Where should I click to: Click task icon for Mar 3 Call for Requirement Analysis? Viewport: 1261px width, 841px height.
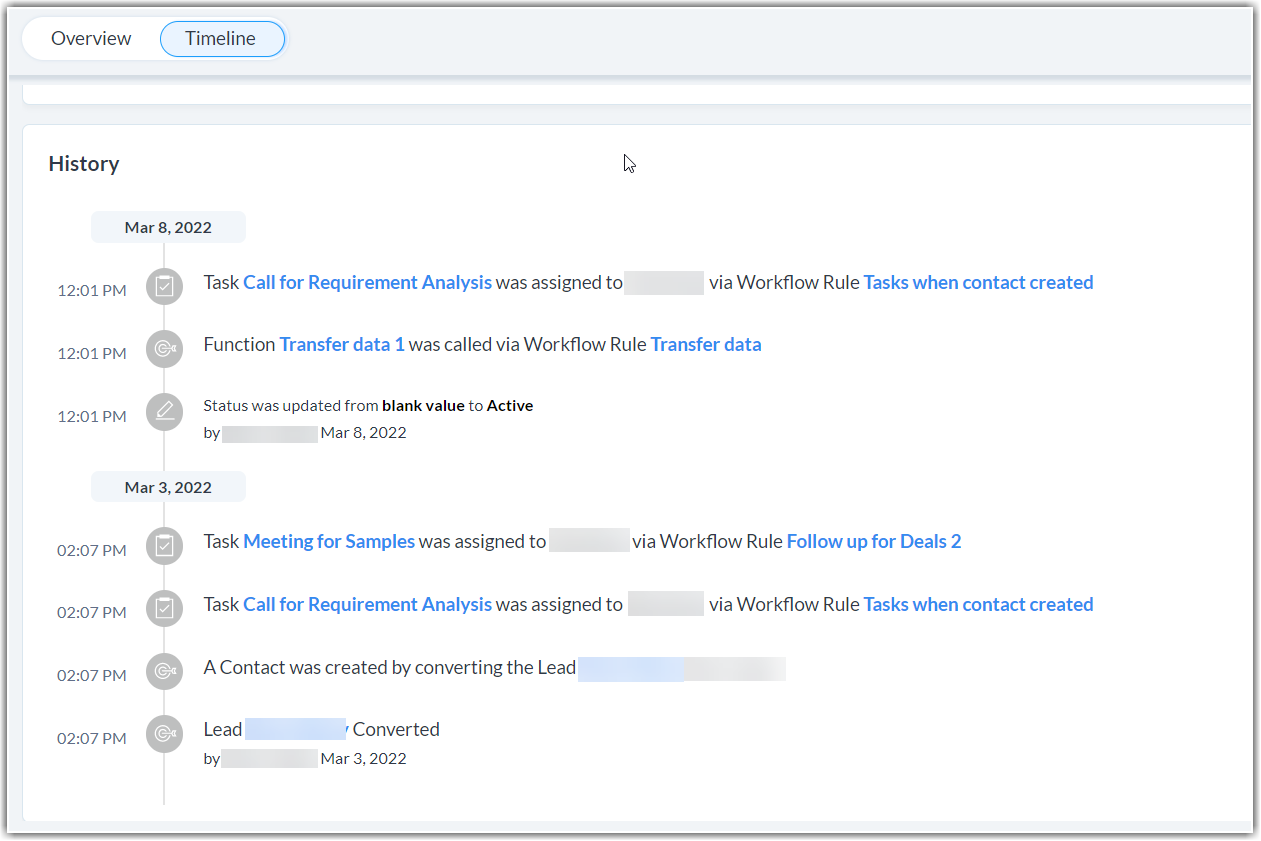pos(164,608)
